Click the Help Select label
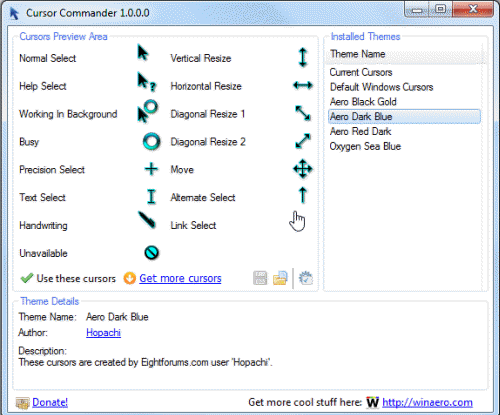This screenshot has height=415, width=500. point(43,86)
